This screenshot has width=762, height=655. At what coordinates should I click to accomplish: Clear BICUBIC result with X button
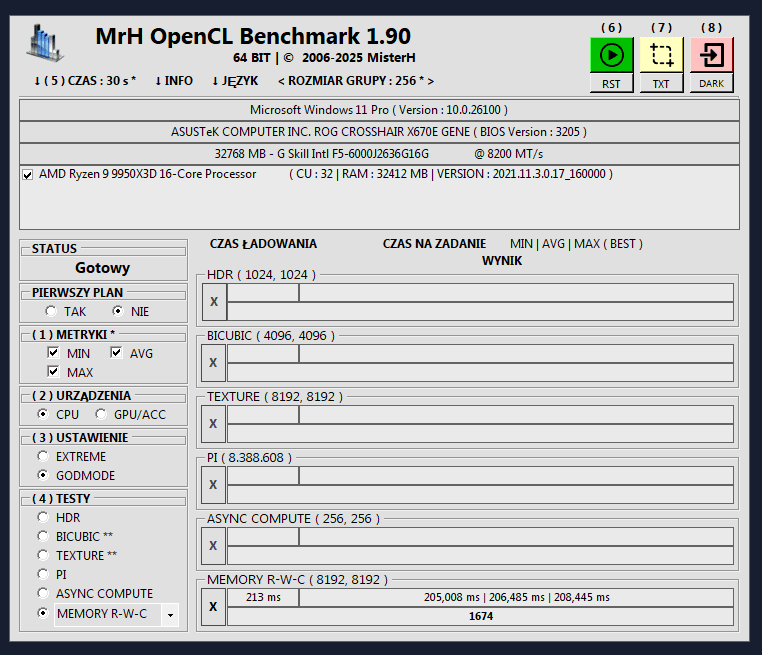(213, 362)
